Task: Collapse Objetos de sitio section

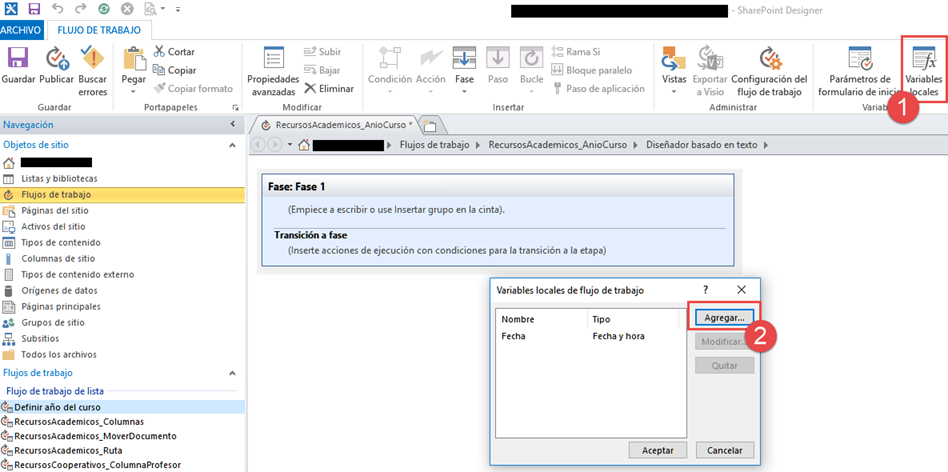Action: coord(233,145)
